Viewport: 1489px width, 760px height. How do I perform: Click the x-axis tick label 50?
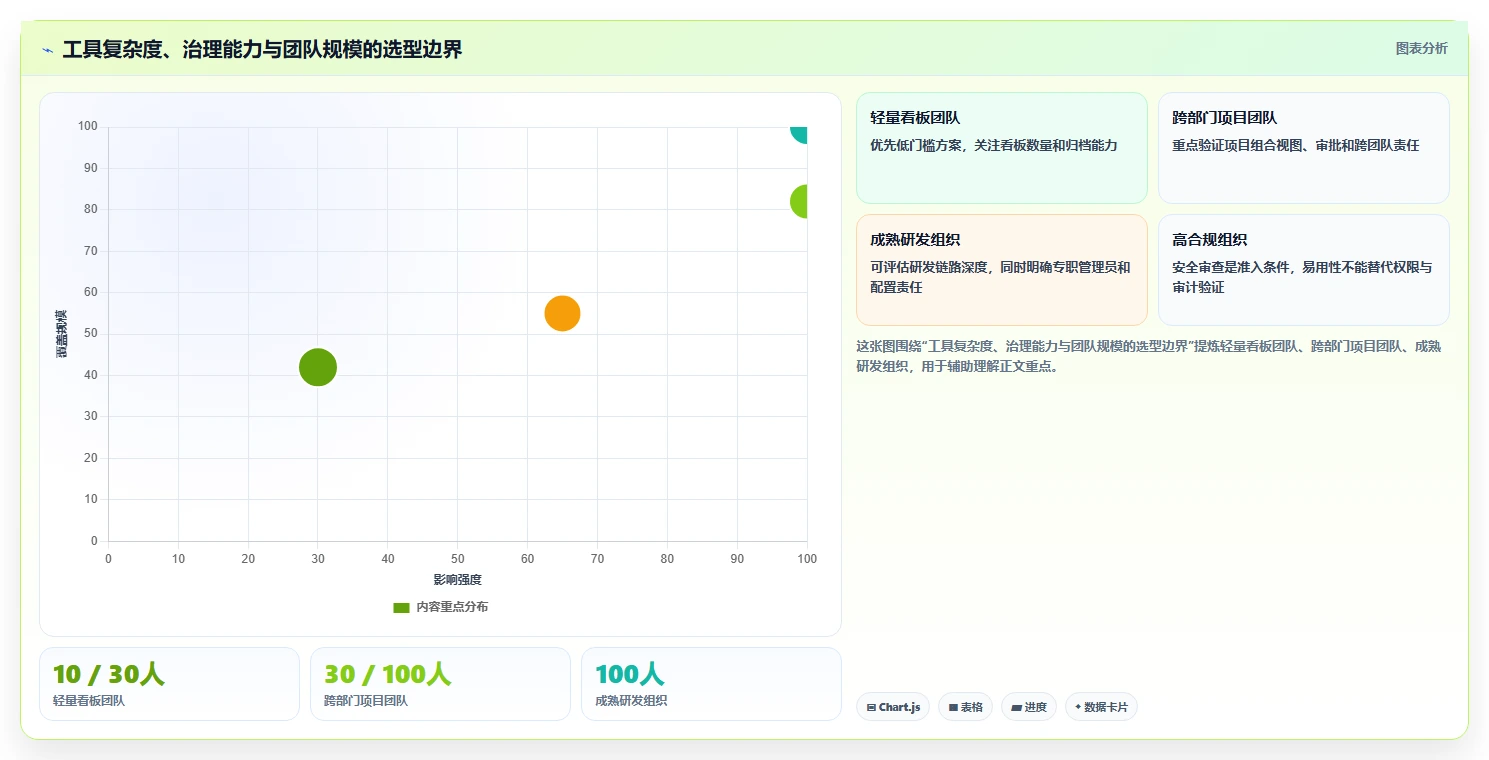click(457, 559)
